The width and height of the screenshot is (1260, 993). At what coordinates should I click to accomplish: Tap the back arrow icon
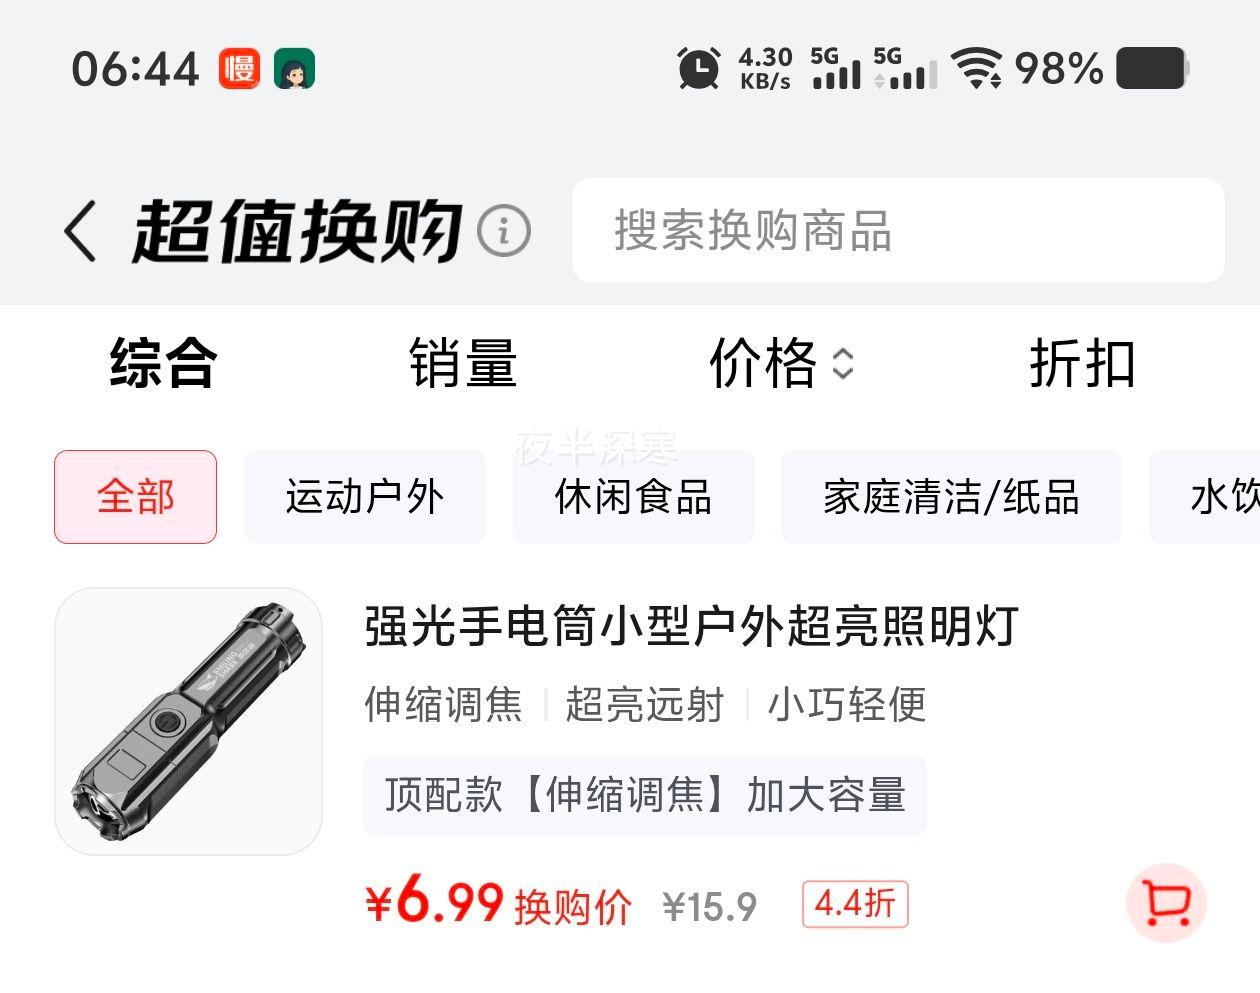81,231
